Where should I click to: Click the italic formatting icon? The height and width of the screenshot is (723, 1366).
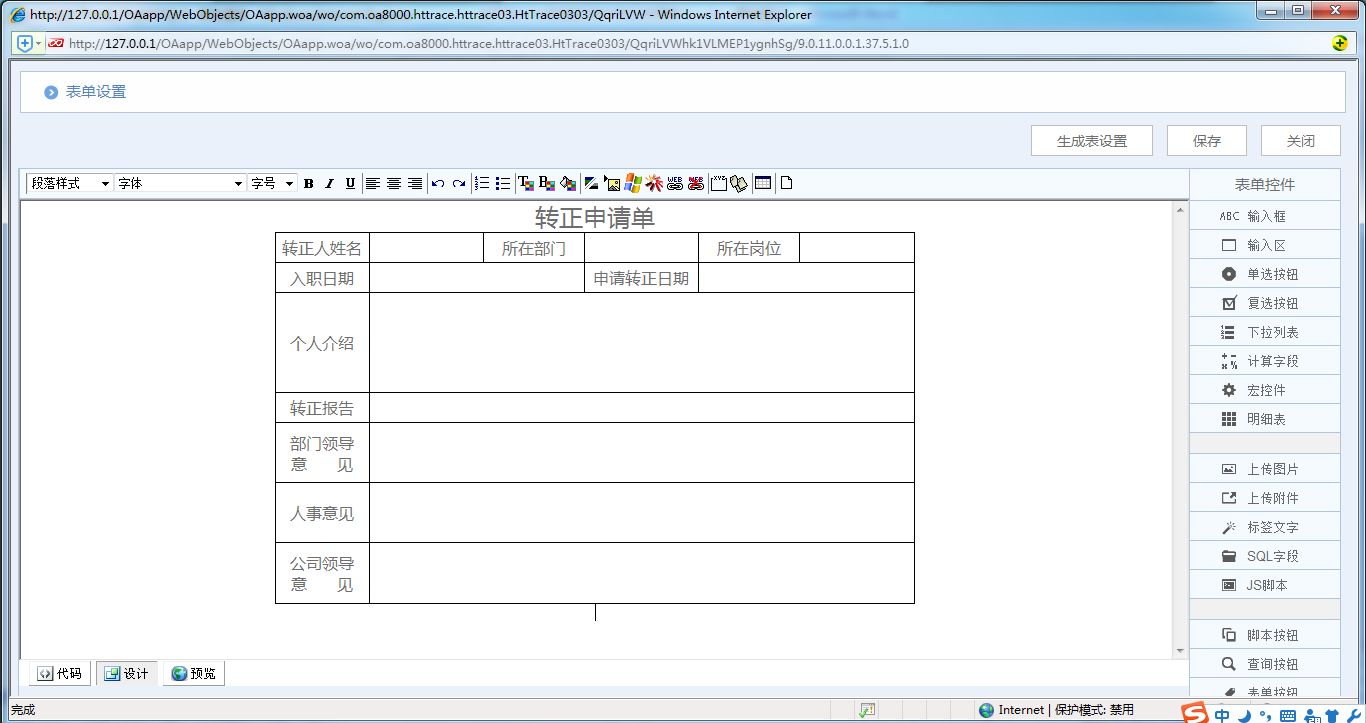pos(329,183)
